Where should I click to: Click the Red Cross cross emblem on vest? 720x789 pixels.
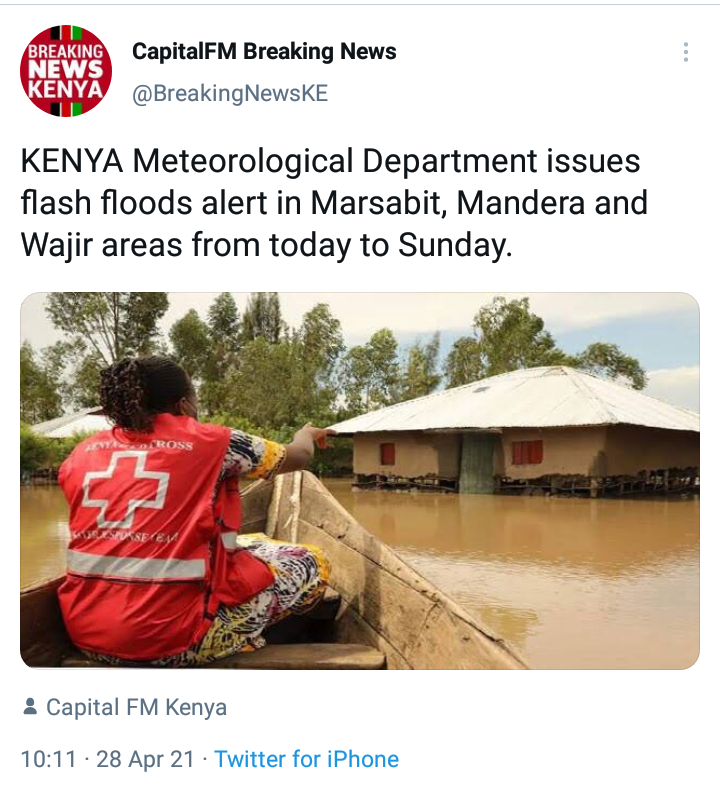(125, 489)
